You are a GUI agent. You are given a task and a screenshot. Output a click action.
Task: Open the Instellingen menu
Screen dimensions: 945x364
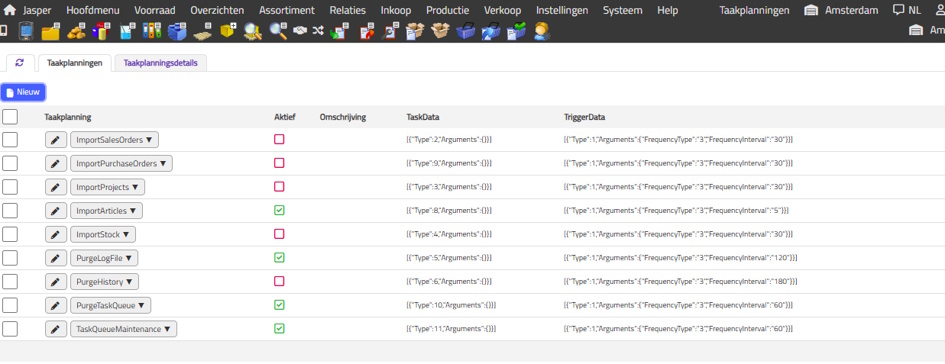tap(562, 10)
